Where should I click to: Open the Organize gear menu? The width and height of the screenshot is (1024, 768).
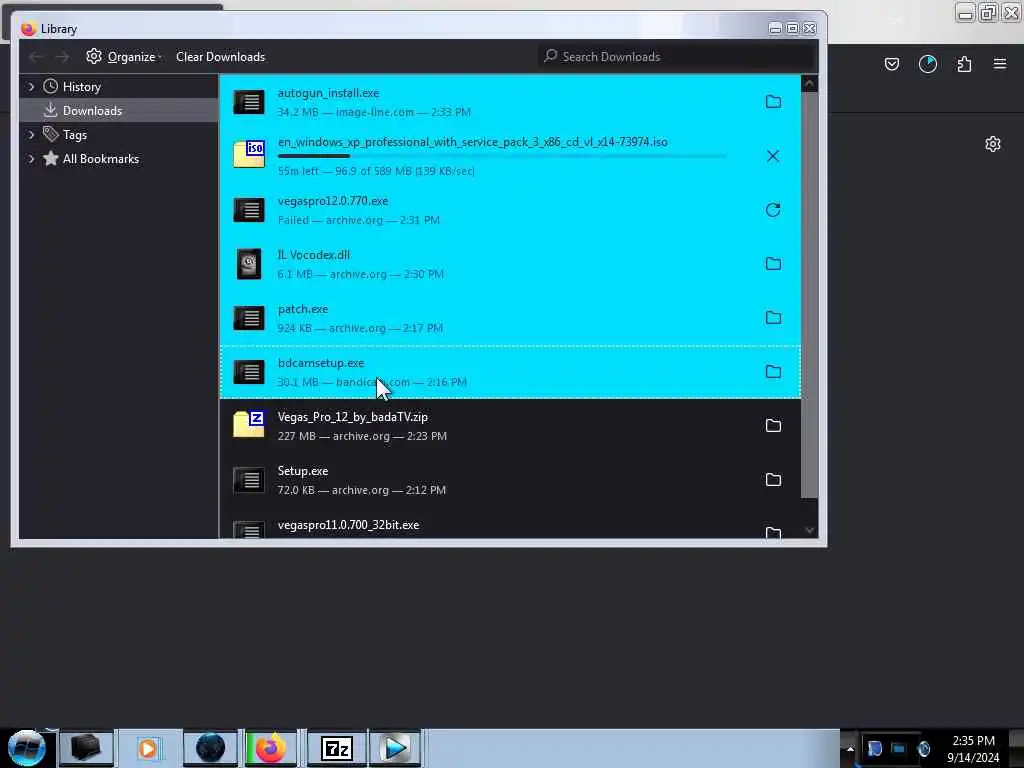123,57
